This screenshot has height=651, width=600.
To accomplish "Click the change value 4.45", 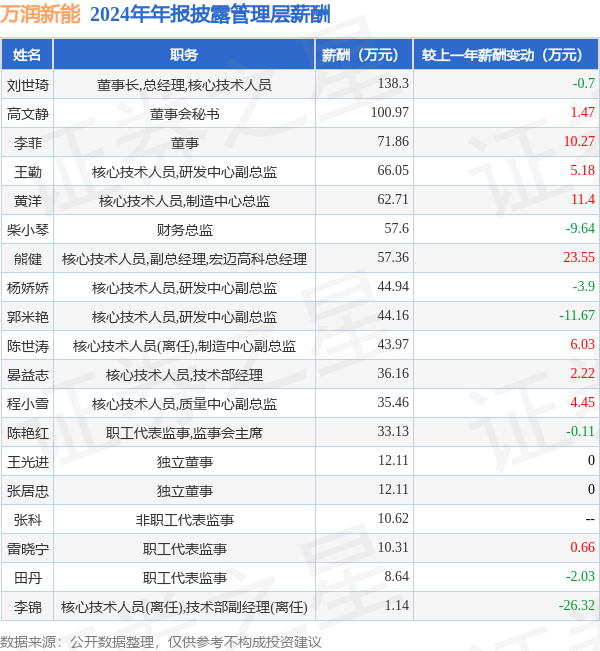I will (582, 402).
